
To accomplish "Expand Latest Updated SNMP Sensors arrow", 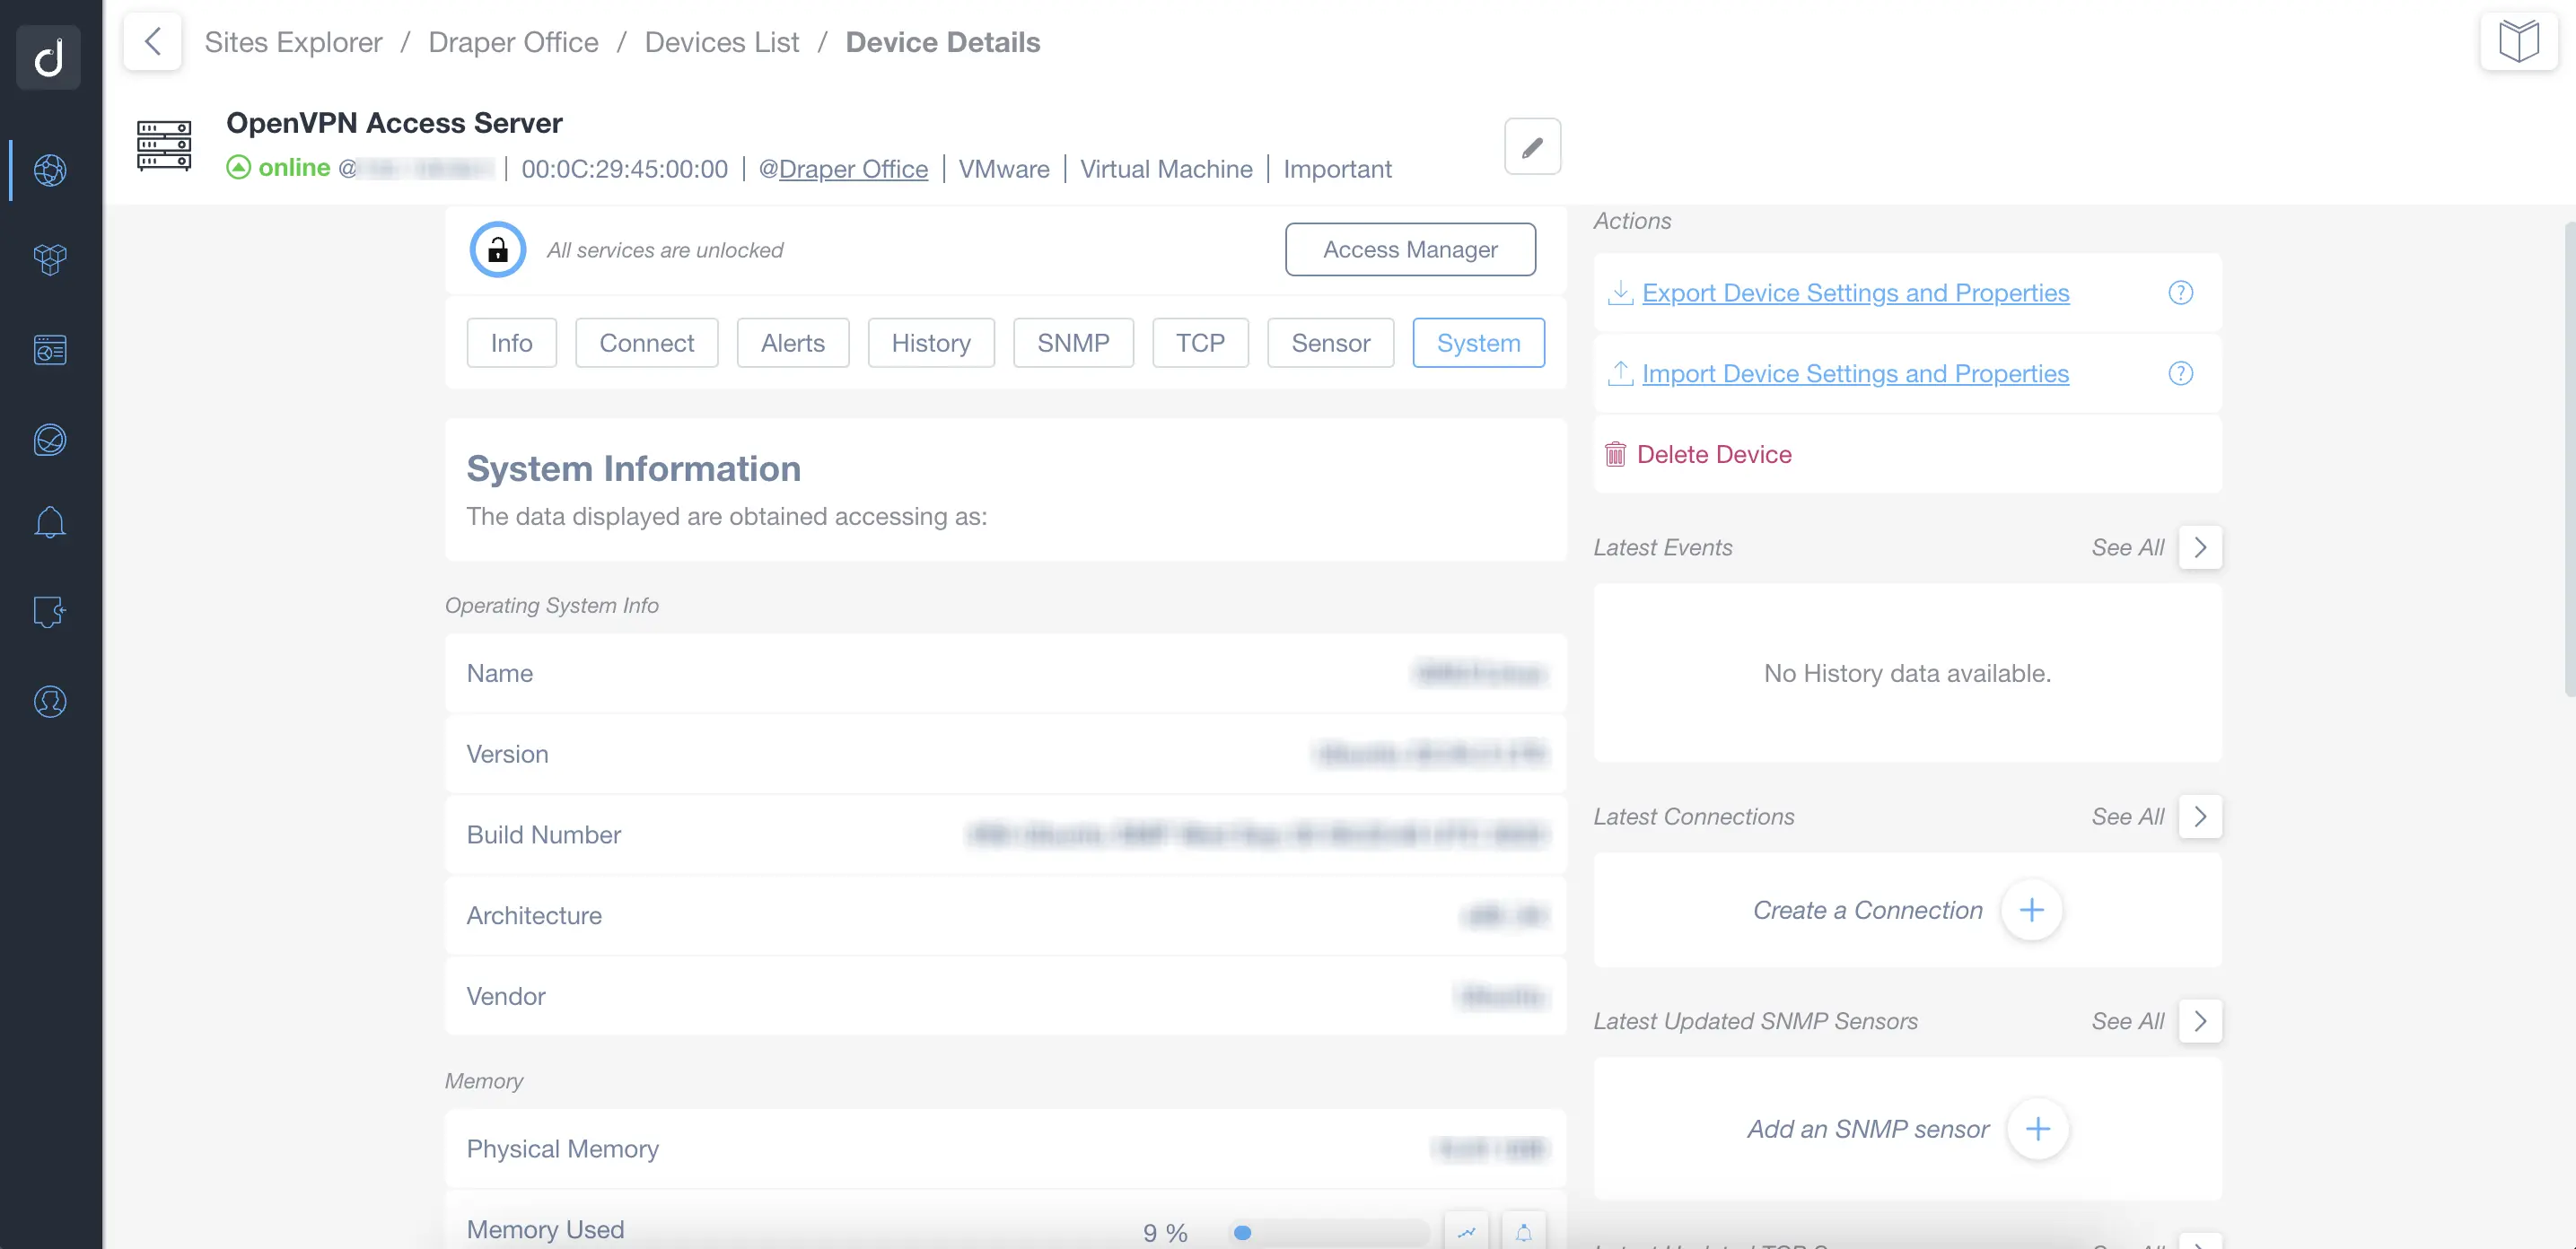I will pyautogui.click(x=2200, y=1021).
